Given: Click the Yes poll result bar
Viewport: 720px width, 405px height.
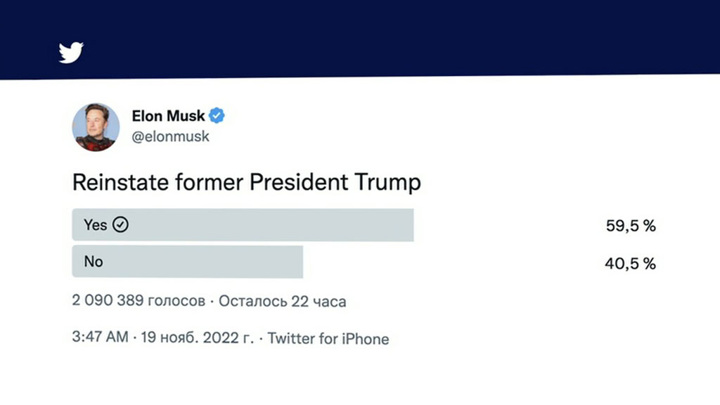Looking at the screenshot, I should coord(243,225).
